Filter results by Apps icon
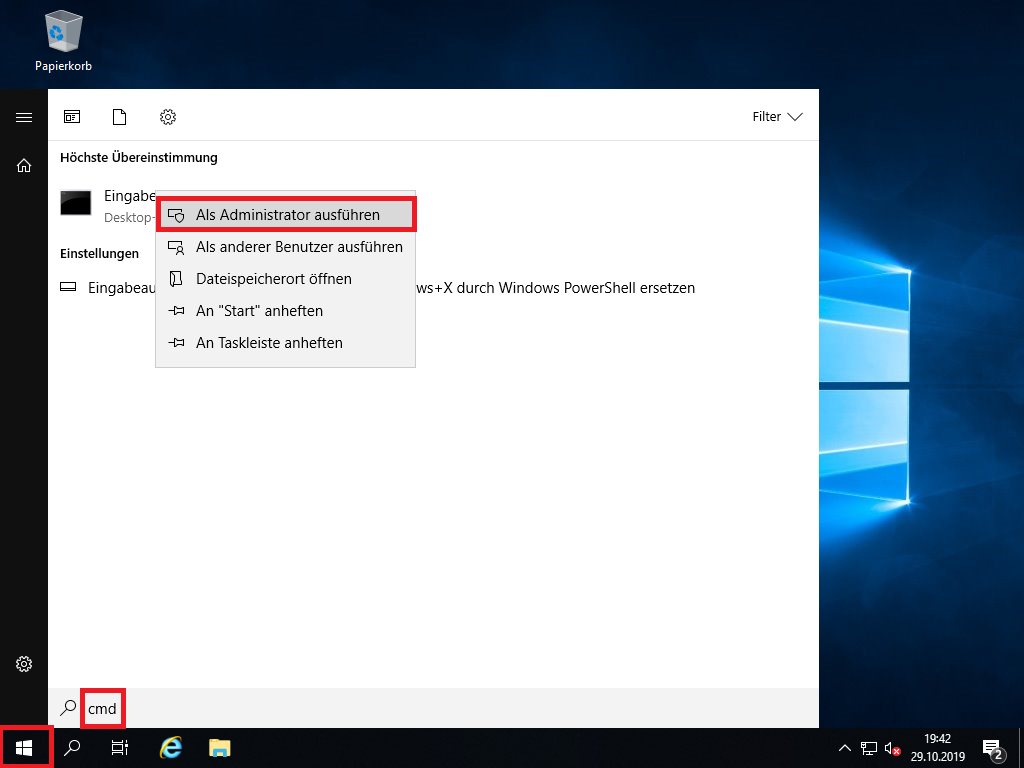The image size is (1024, 768). coord(72,117)
